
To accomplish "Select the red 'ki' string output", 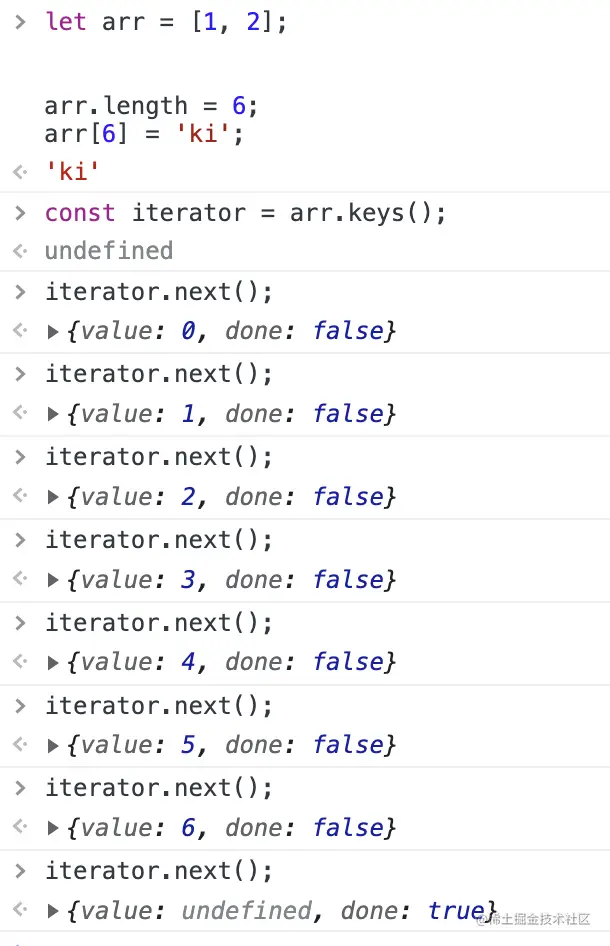I will (72, 172).
